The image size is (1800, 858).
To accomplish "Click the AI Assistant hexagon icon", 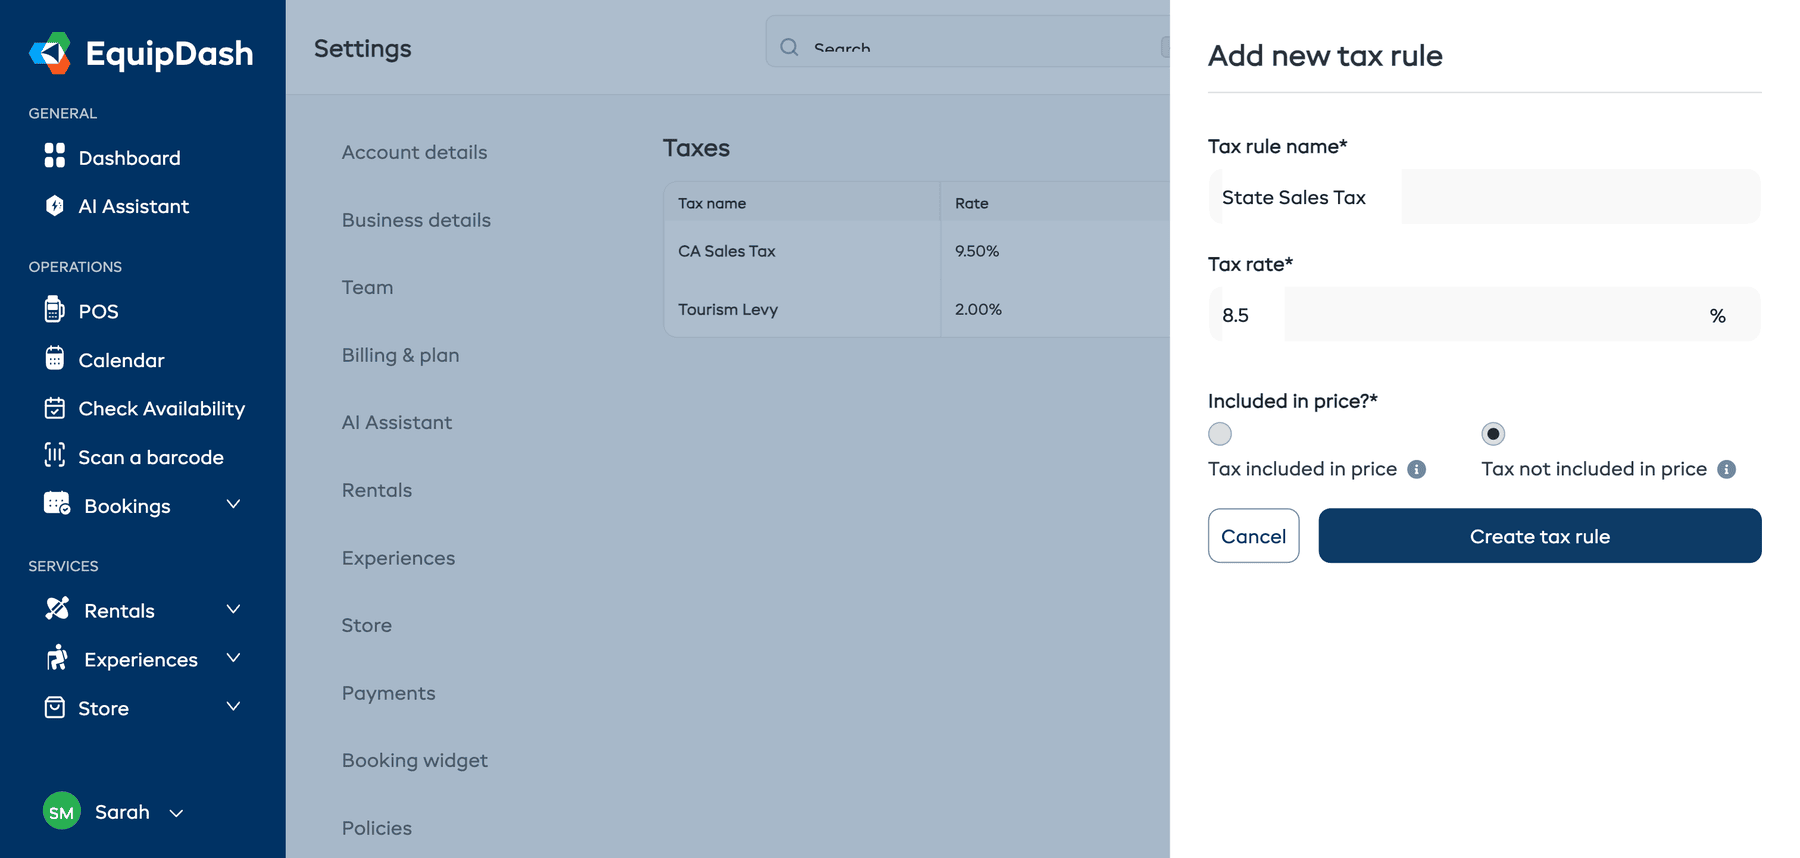I will pos(55,205).
